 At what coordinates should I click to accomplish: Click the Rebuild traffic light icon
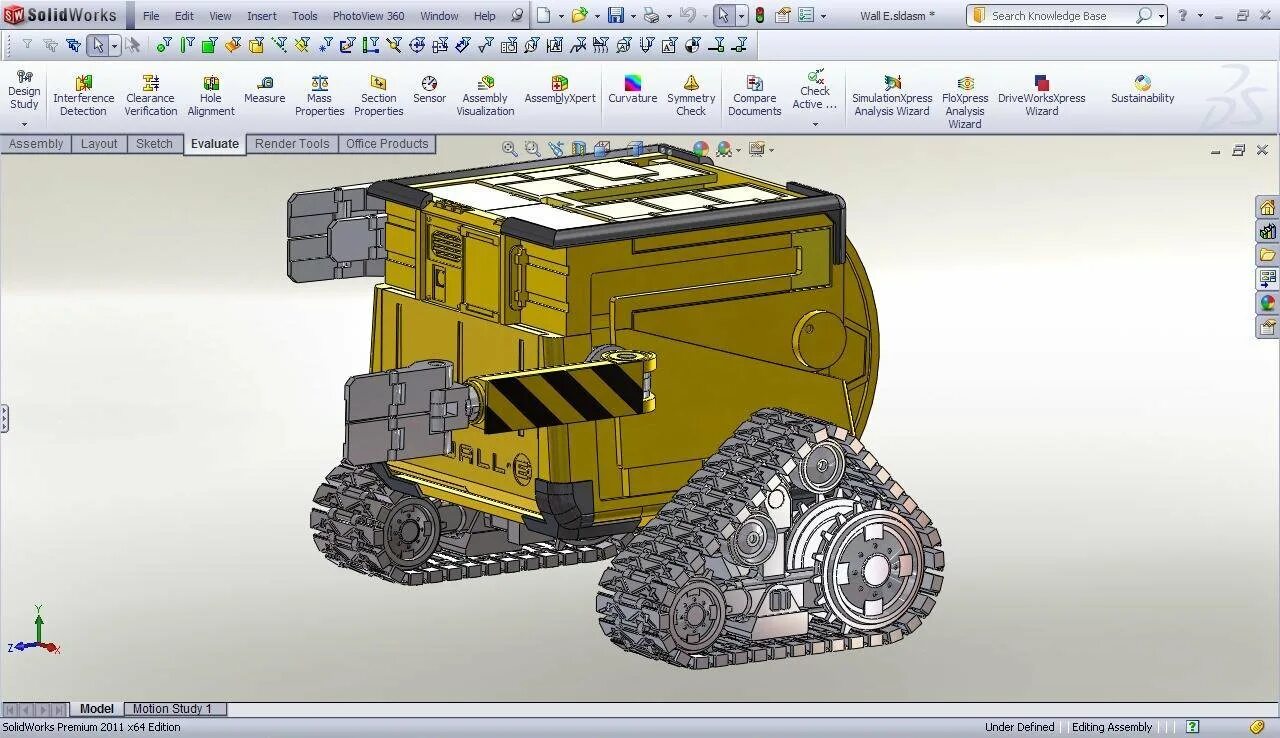759,15
